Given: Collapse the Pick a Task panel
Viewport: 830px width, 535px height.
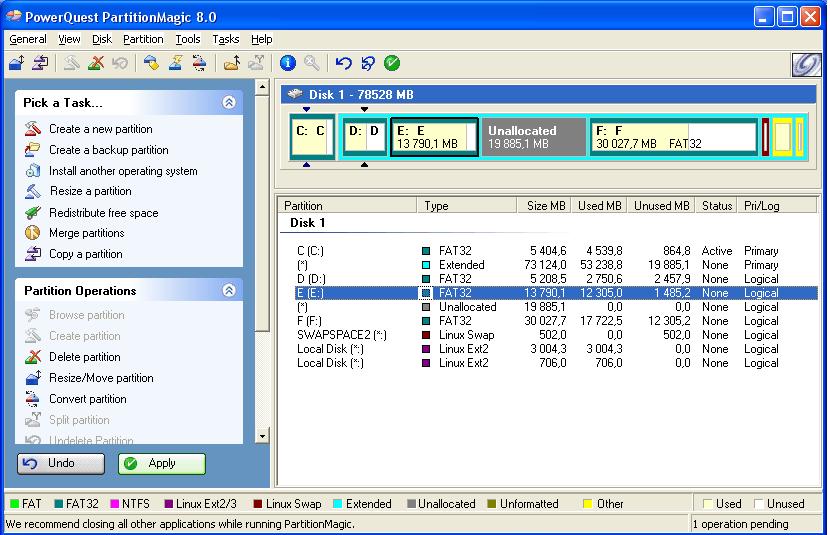Looking at the screenshot, I should (x=229, y=102).
